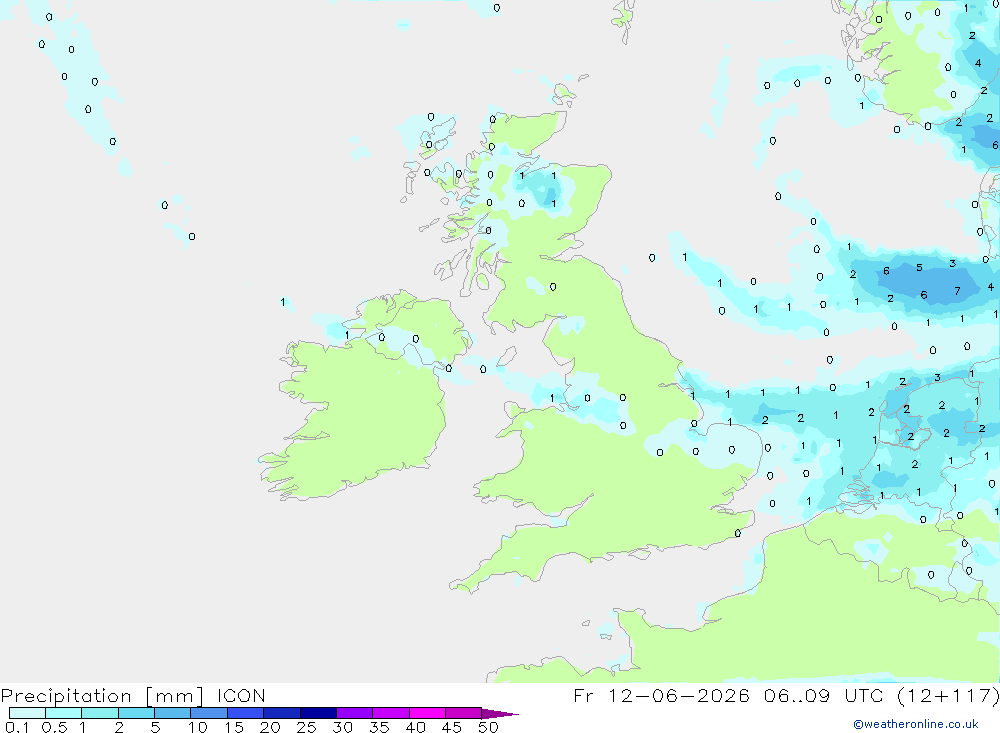Pick the 25–30 mm navy legend swatch

318,713
